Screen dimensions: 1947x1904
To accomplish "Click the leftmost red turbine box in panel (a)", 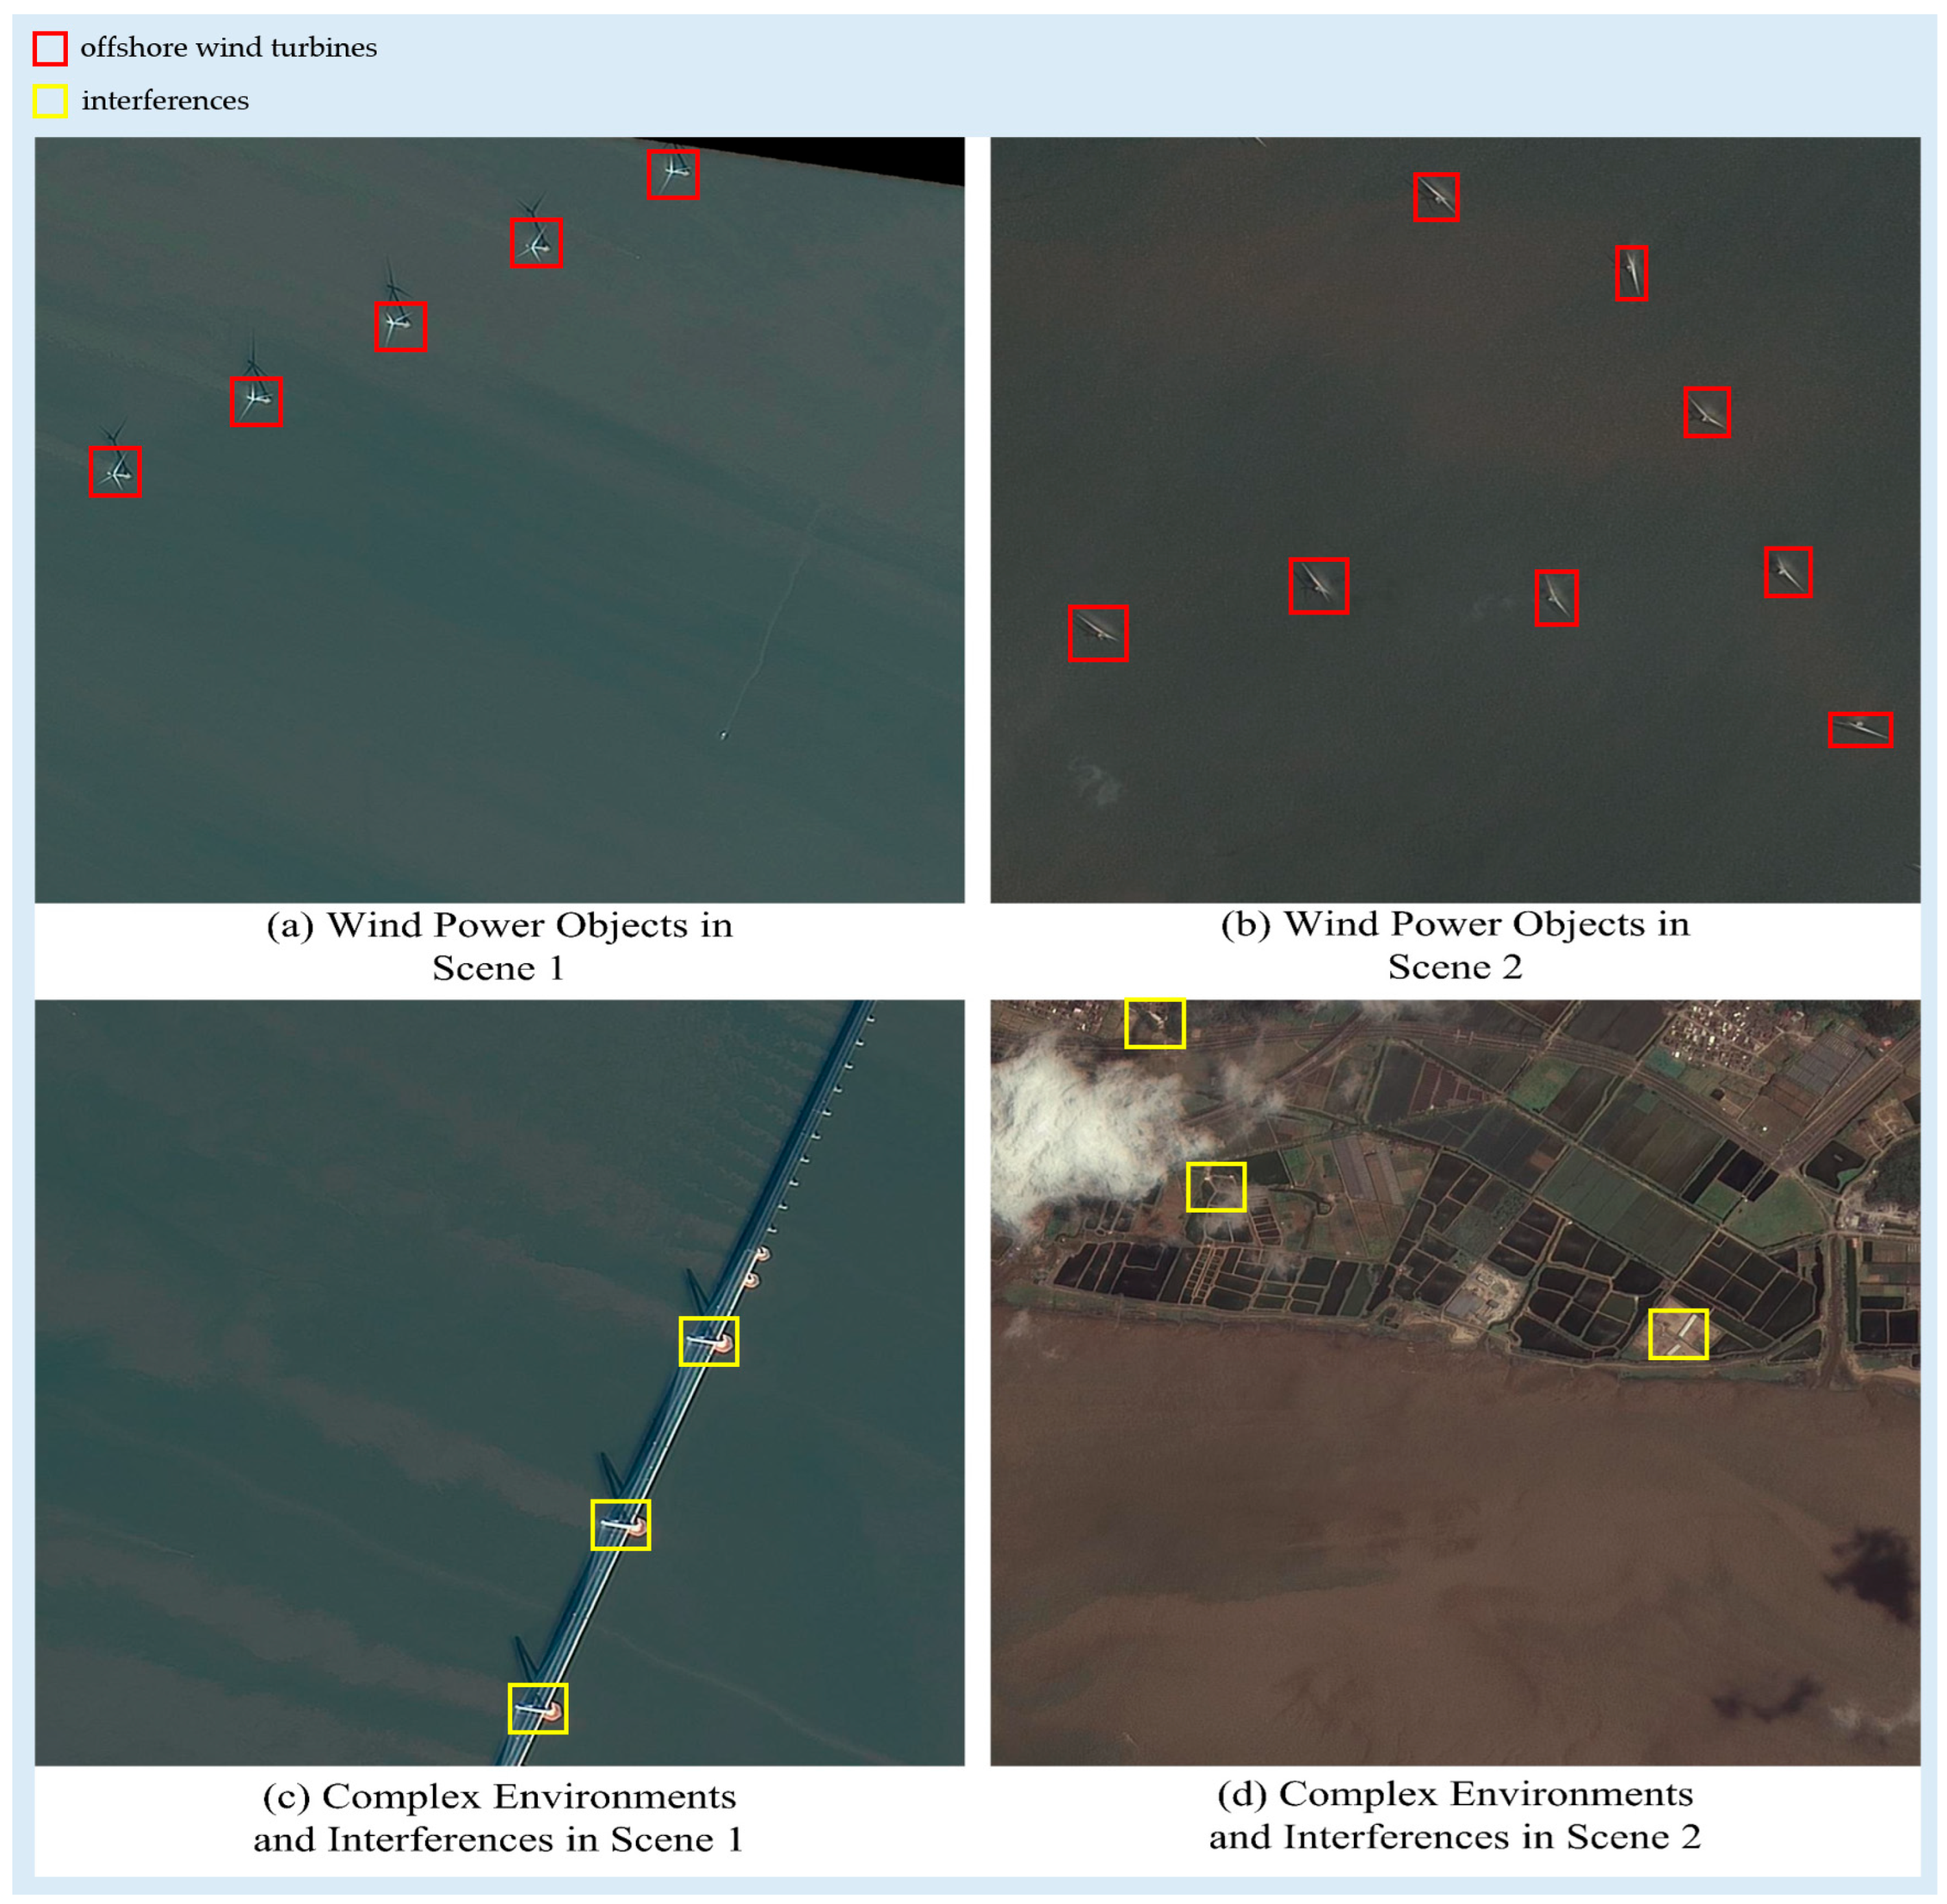I will coord(115,472).
